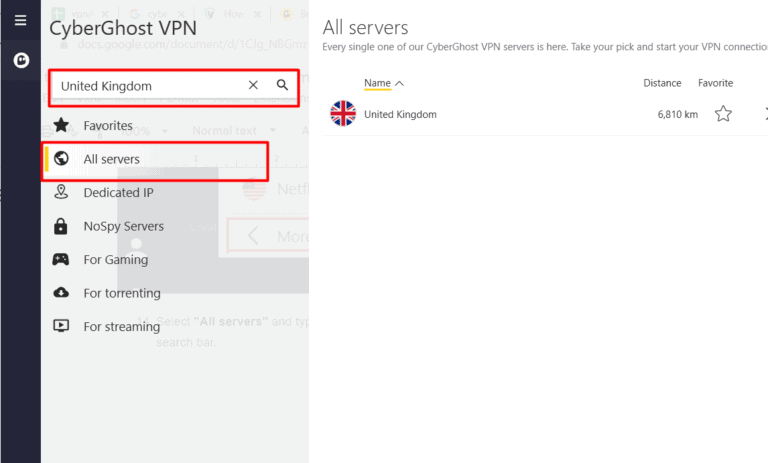Select the For torrenting menu item
The height and width of the screenshot is (463, 768).
pos(121,293)
